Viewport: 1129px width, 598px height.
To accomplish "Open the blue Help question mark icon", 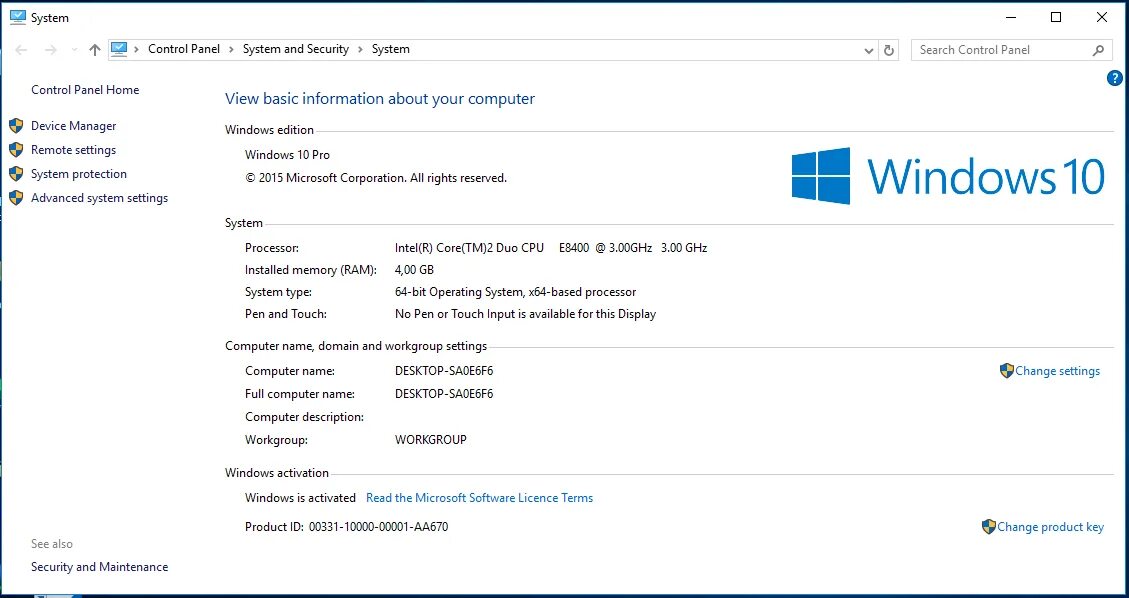I will pyautogui.click(x=1115, y=78).
